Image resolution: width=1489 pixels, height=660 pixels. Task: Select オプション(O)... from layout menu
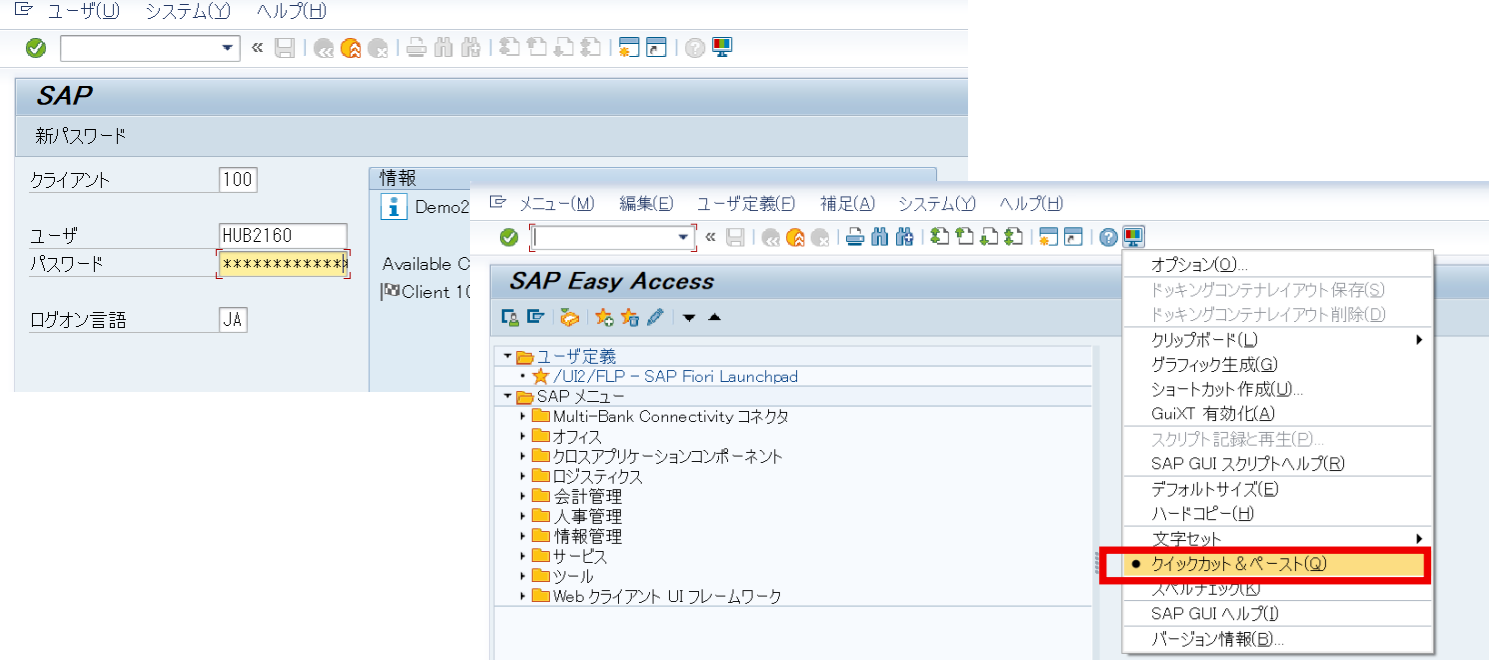tap(1278, 265)
